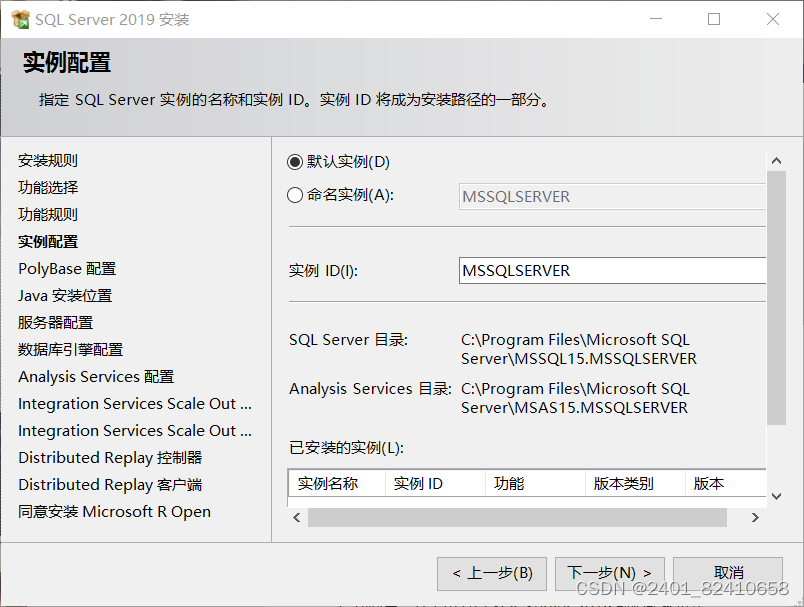This screenshot has height=607, width=804.
Task: Click the Analysis Services 配置 step
Action: tap(96, 377)
